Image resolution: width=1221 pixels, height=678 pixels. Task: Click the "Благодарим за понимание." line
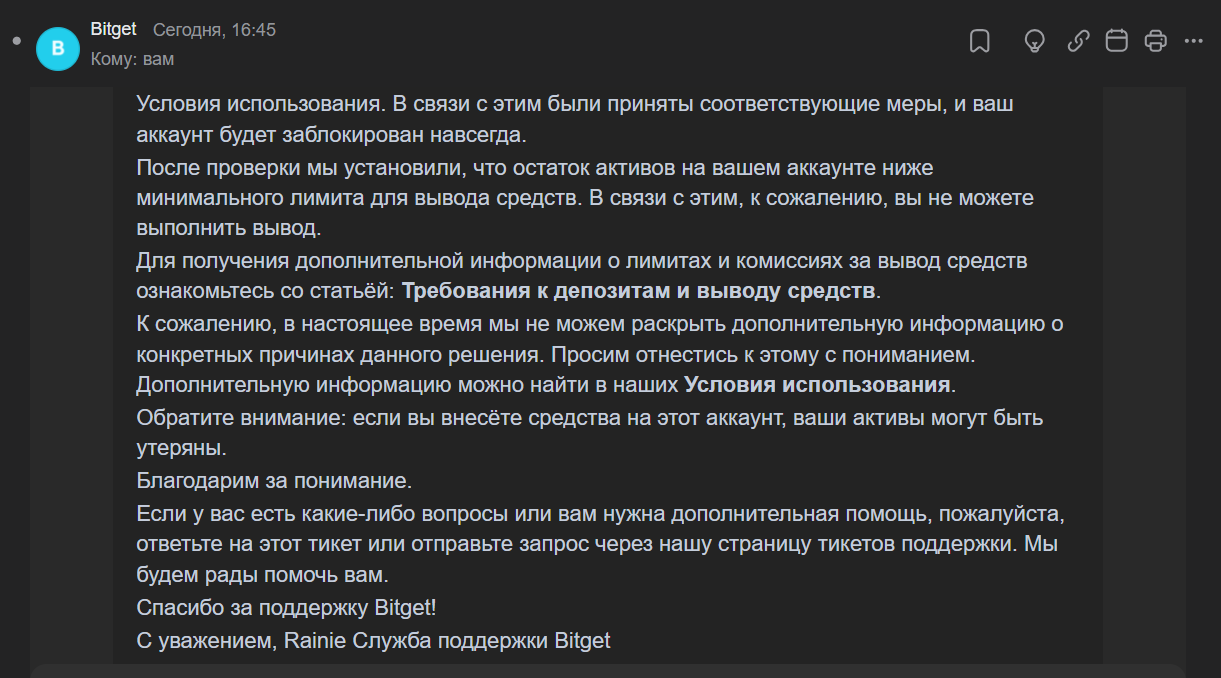point(275,481)
